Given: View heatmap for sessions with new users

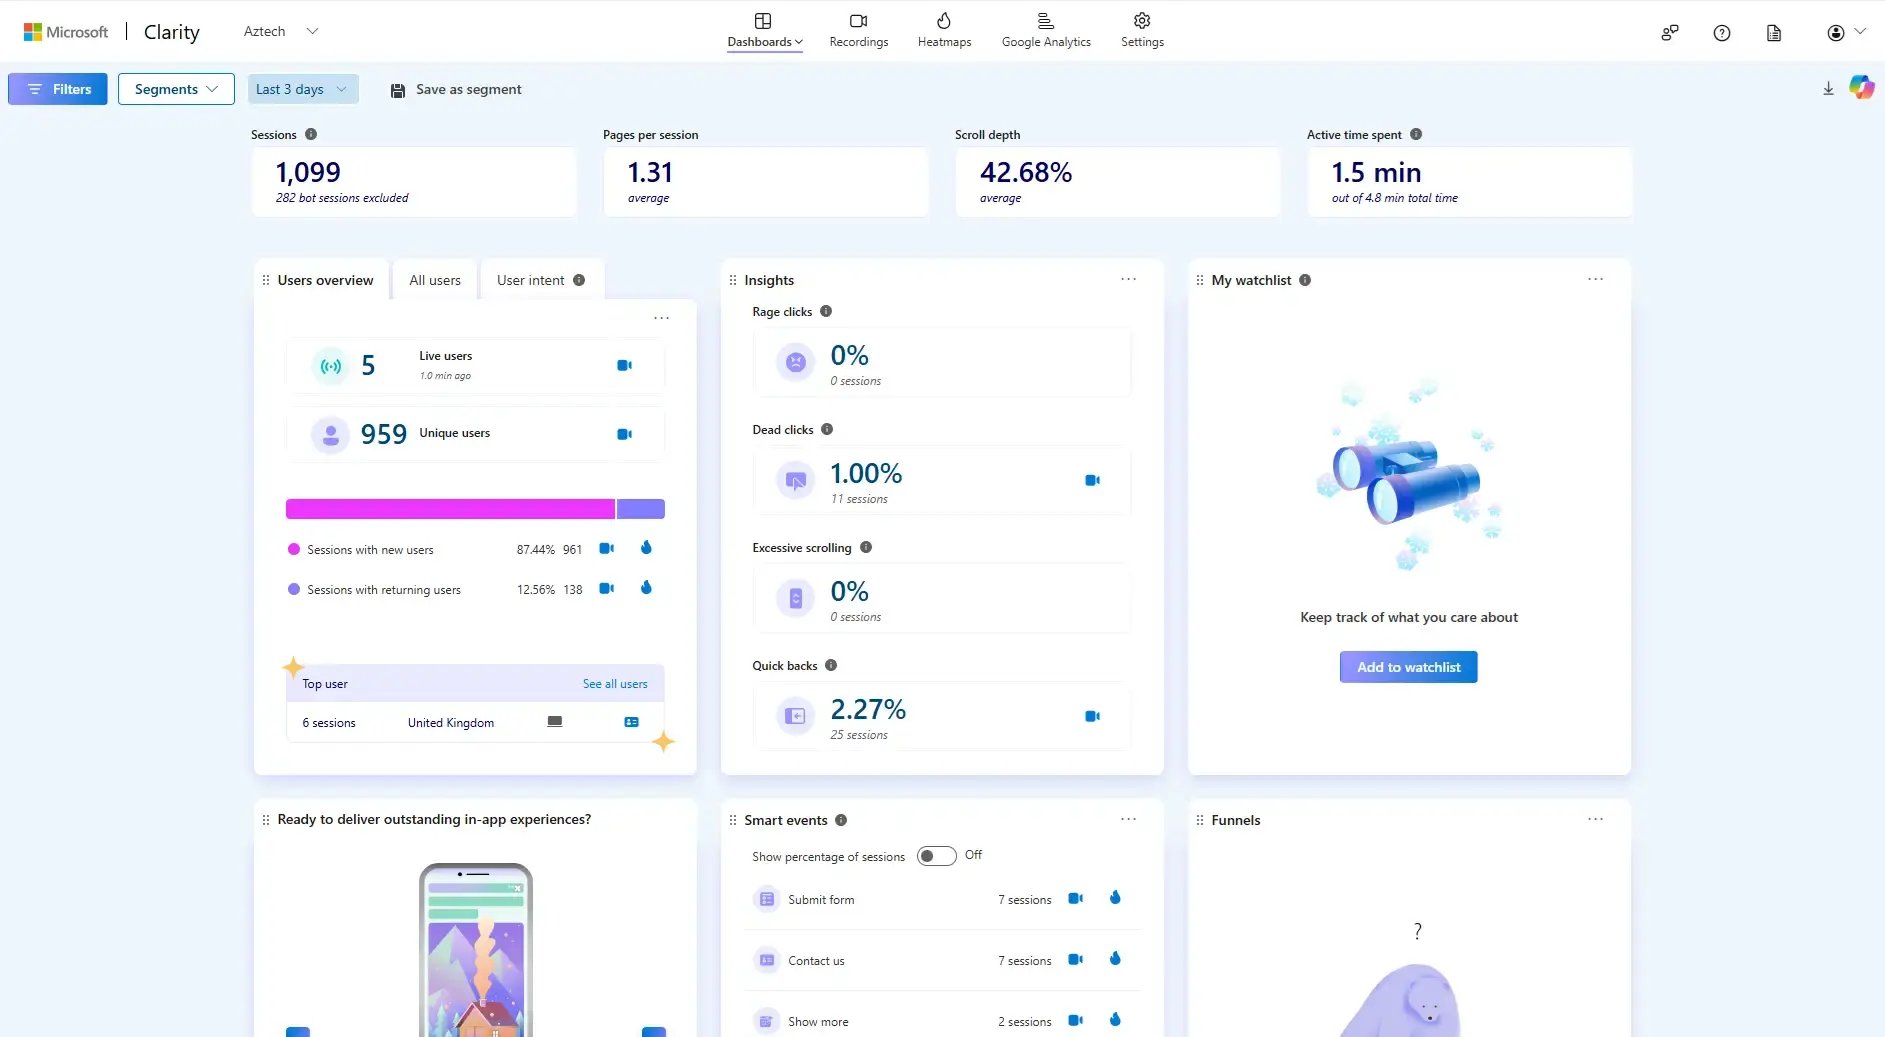Looking at the screenshot, I should click(646, 548).
